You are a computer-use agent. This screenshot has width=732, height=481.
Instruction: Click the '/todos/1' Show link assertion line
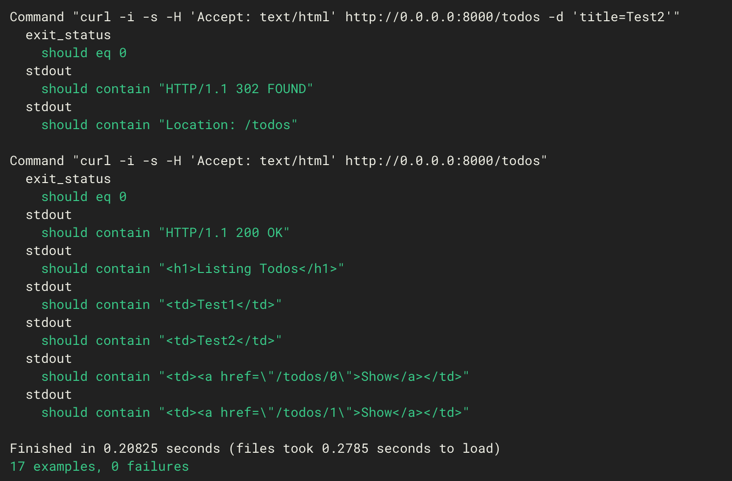pos(255,413)
